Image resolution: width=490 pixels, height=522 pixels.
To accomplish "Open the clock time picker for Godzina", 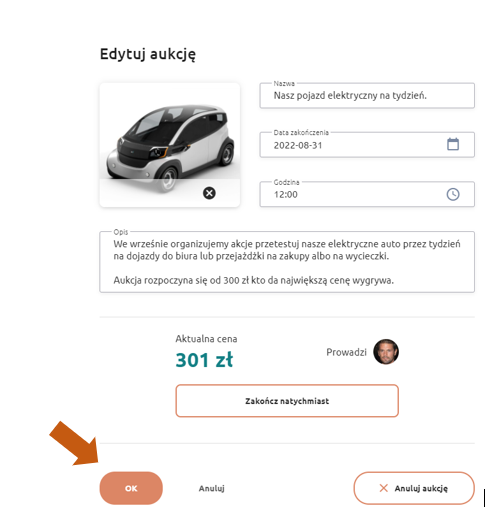I will coord(453,194).
